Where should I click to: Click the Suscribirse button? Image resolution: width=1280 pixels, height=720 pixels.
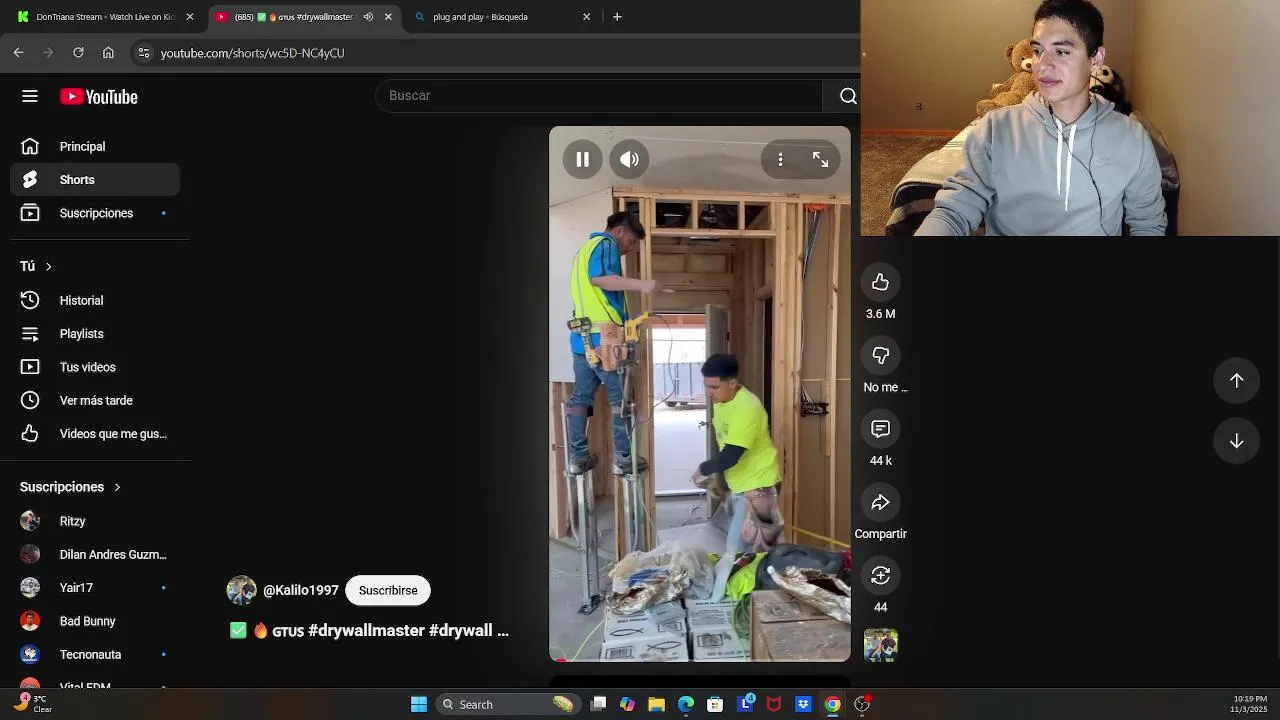(x=388, y=590)
